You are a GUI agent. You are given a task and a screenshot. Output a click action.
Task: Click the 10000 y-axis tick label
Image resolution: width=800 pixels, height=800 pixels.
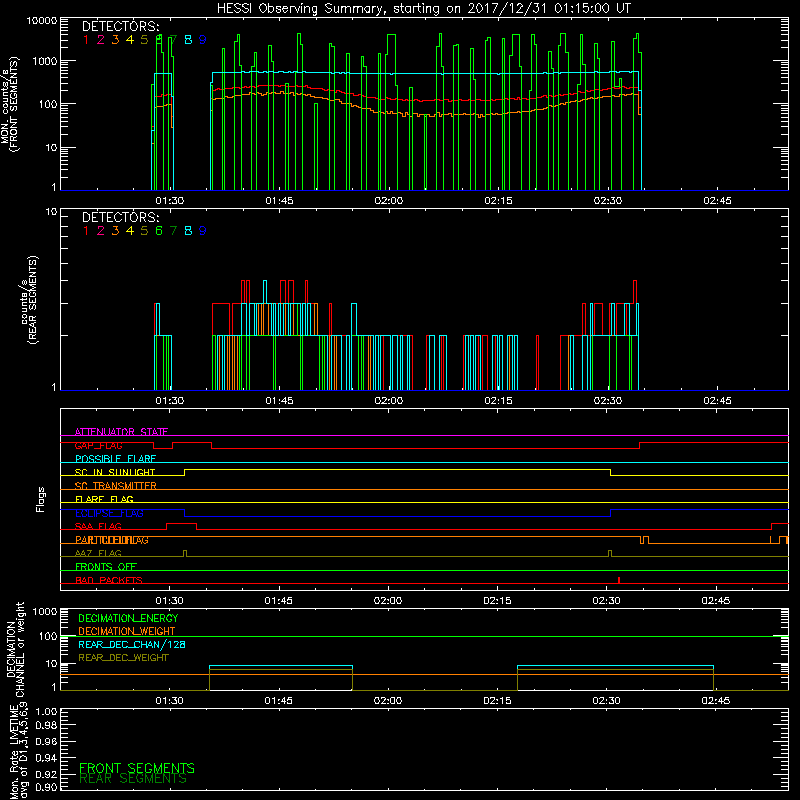click(x=42, y=20)
